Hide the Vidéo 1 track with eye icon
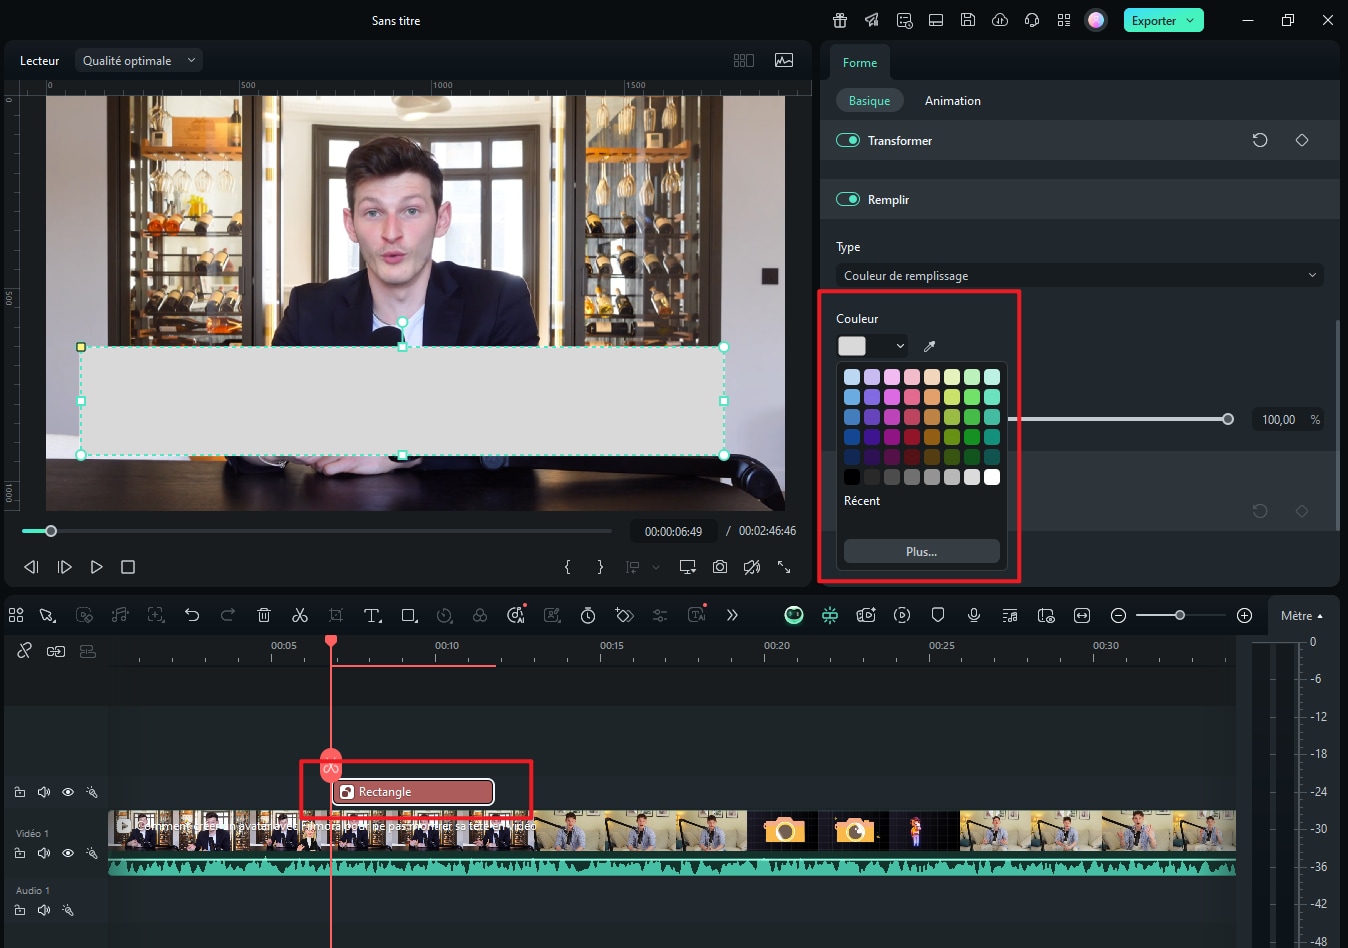 pyautogui.click(x=68, y=853)
